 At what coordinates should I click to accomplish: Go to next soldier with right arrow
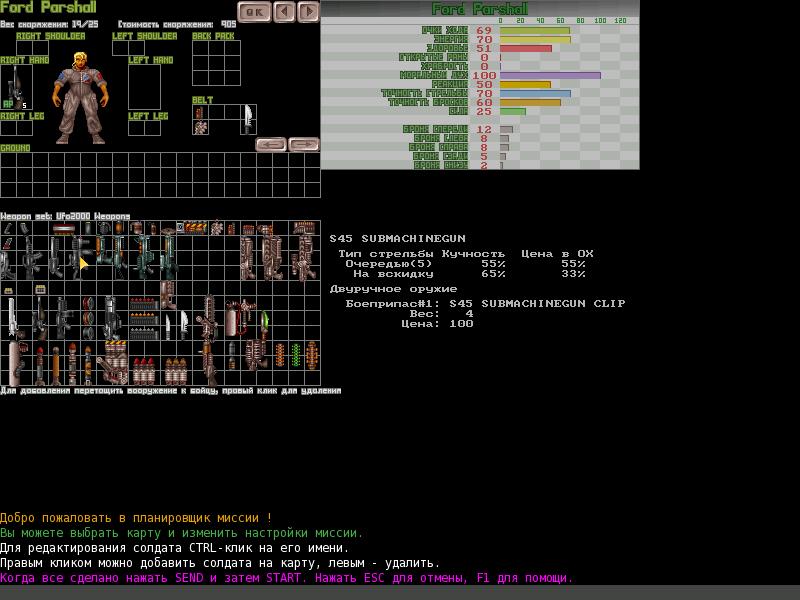pos(309,12)
